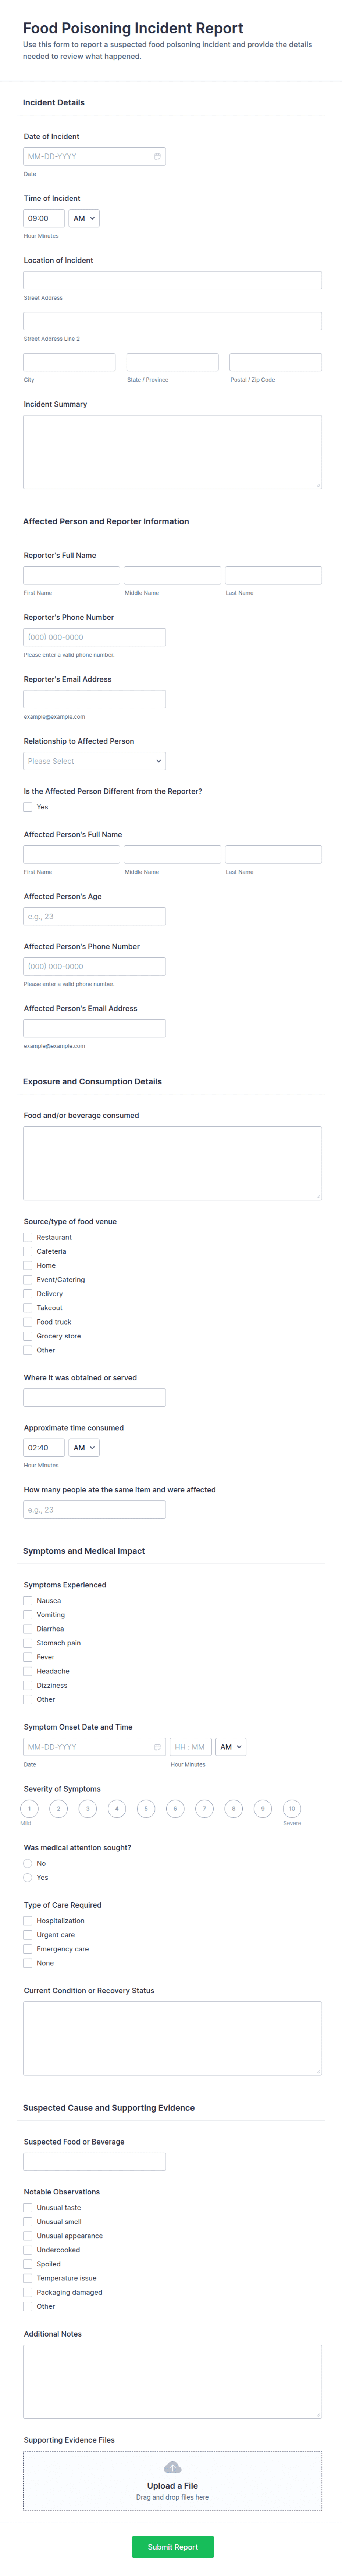Select Yes for medical attention sought

tap(28, 1877)
